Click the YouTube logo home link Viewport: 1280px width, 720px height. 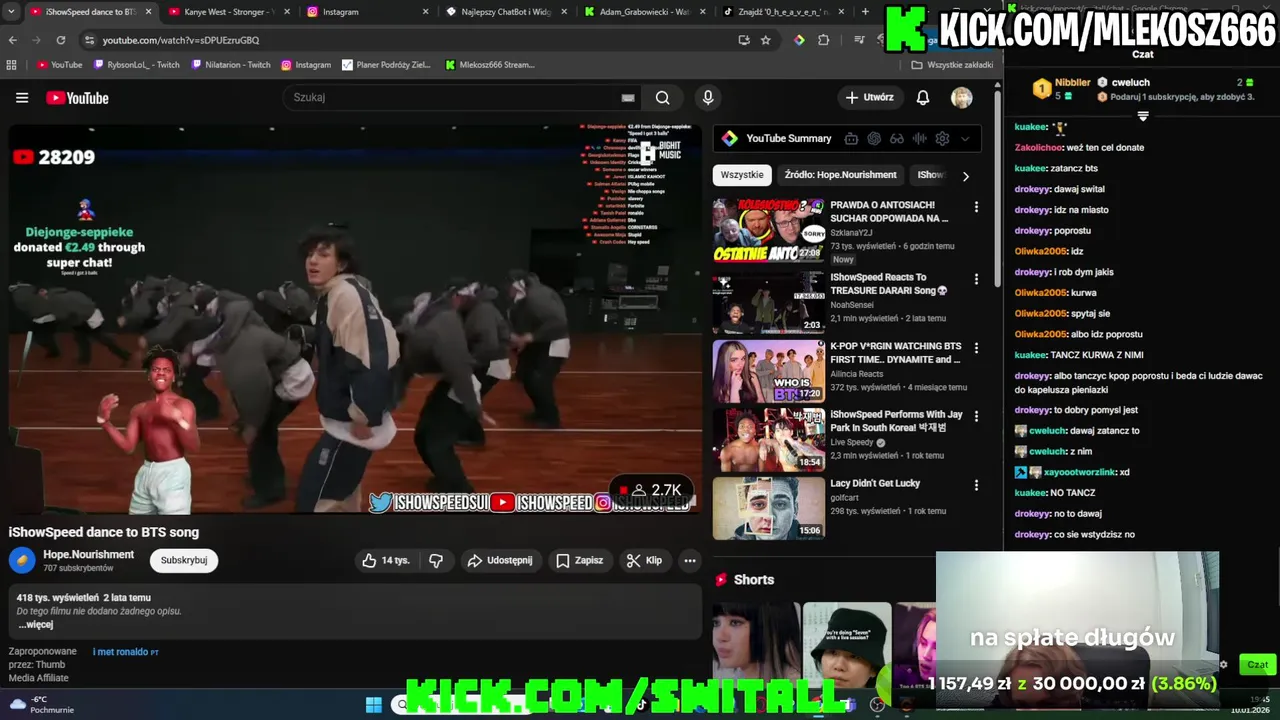(77, 98)
